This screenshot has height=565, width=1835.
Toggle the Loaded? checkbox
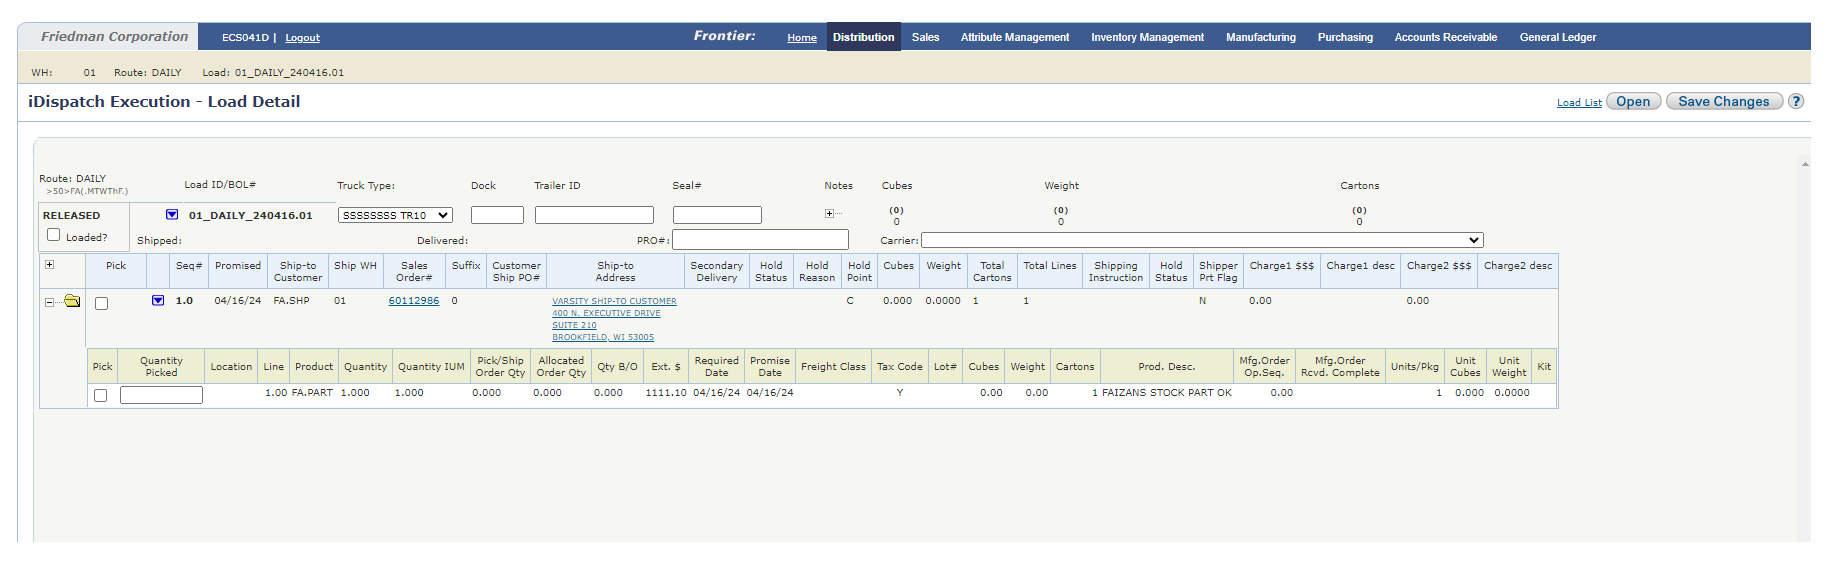click(x=54, y=235)
